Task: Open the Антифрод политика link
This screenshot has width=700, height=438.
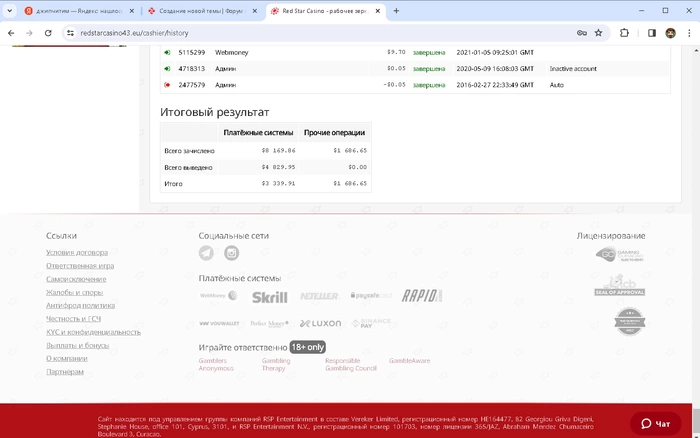Action: click(80, 305)
